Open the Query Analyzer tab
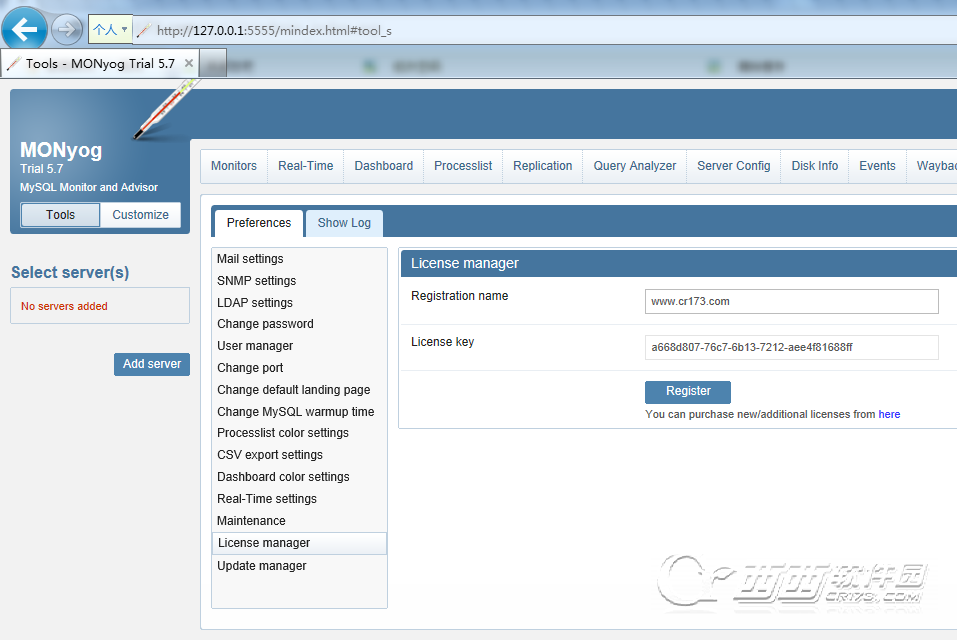This screenshot has width=957, height=640. click(635, 166)
